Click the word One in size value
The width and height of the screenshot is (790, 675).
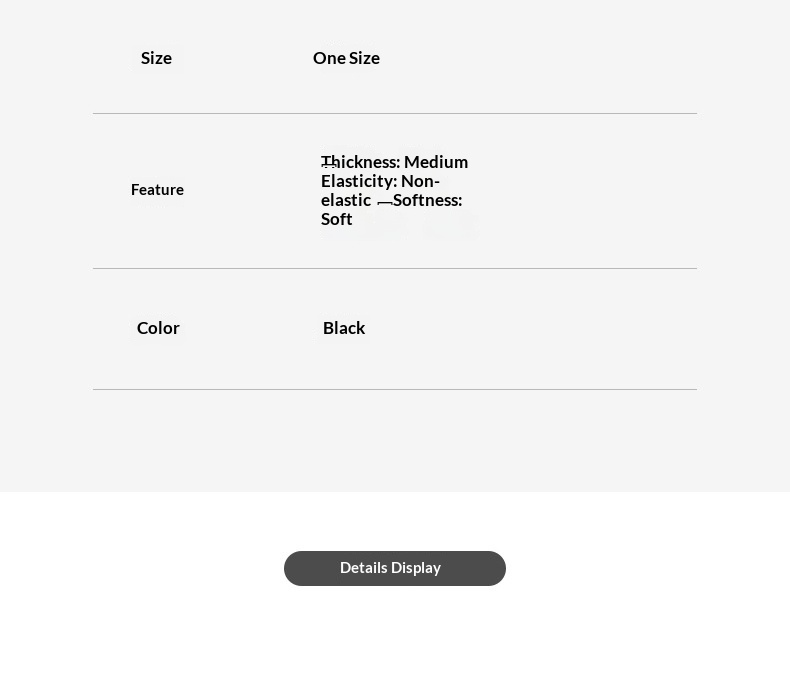[329, 58]
